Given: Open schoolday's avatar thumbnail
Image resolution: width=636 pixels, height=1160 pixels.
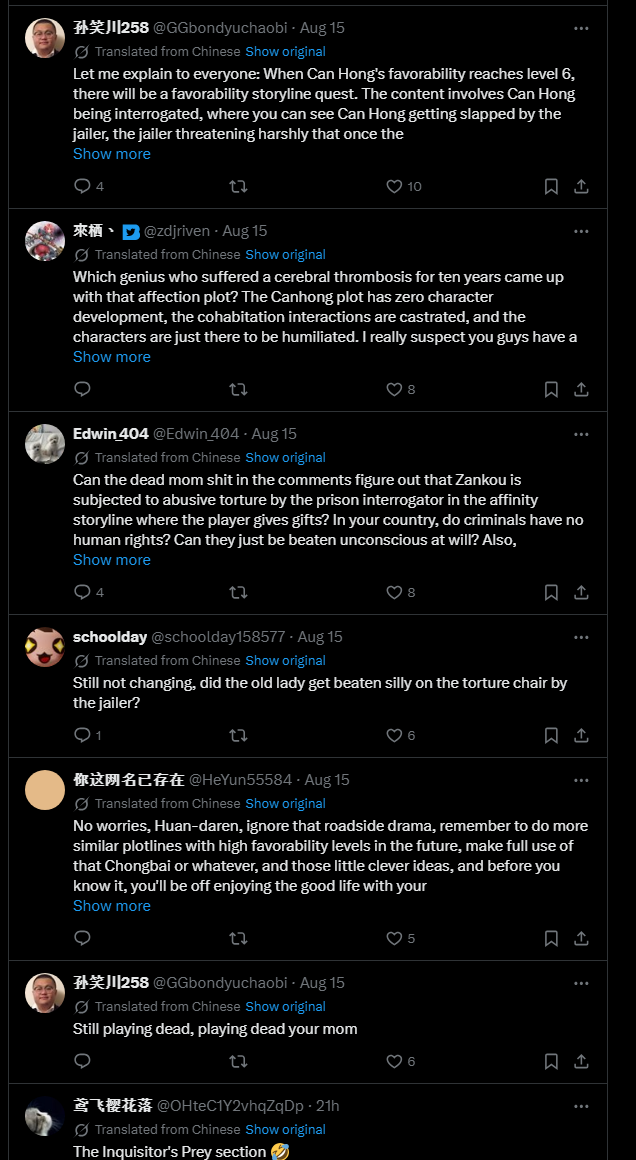Looking at the screenshot, I should pos(45,647).
